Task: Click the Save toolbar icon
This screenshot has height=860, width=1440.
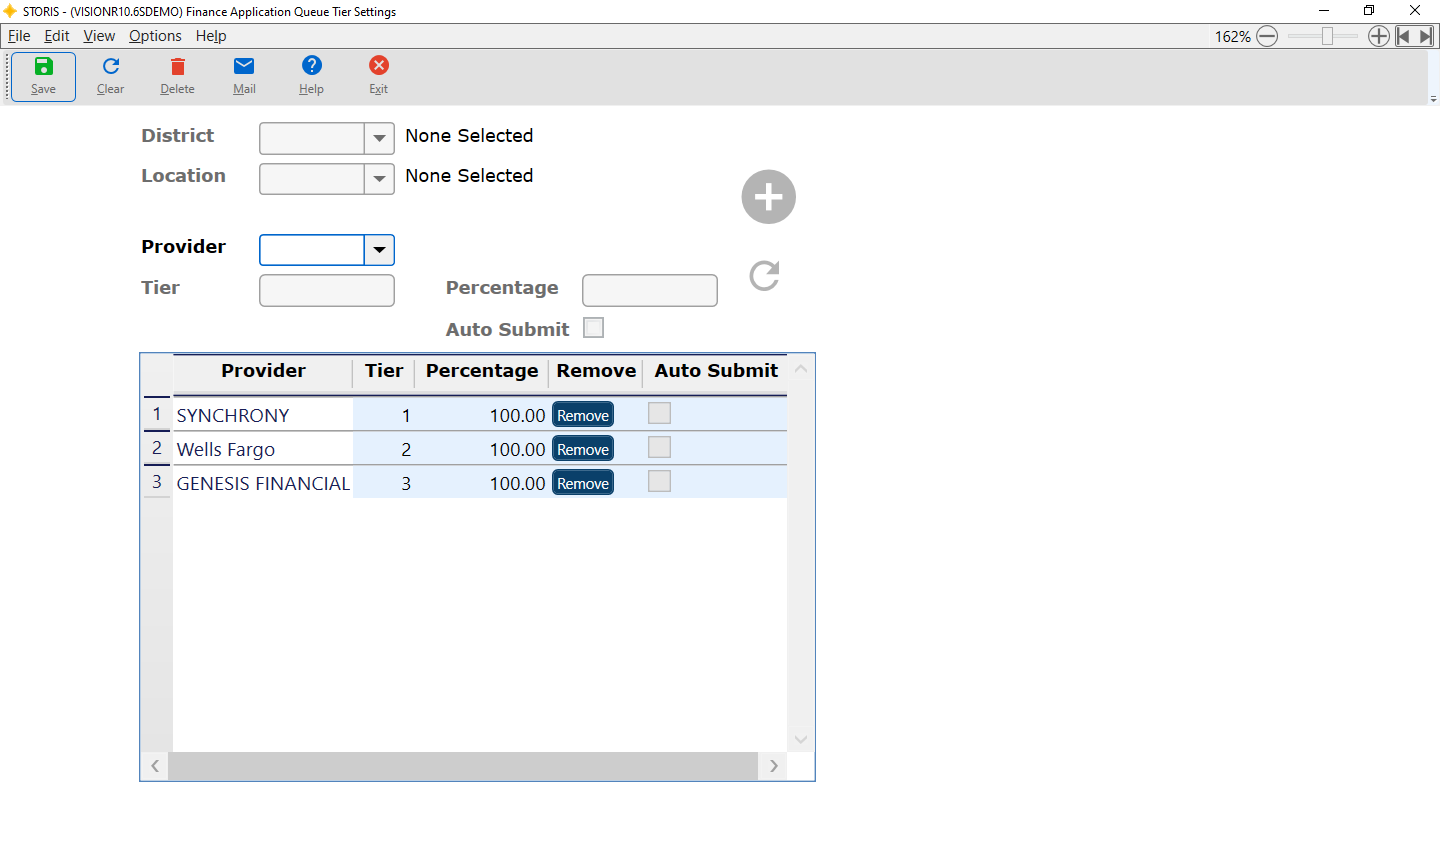Action: 43,77
